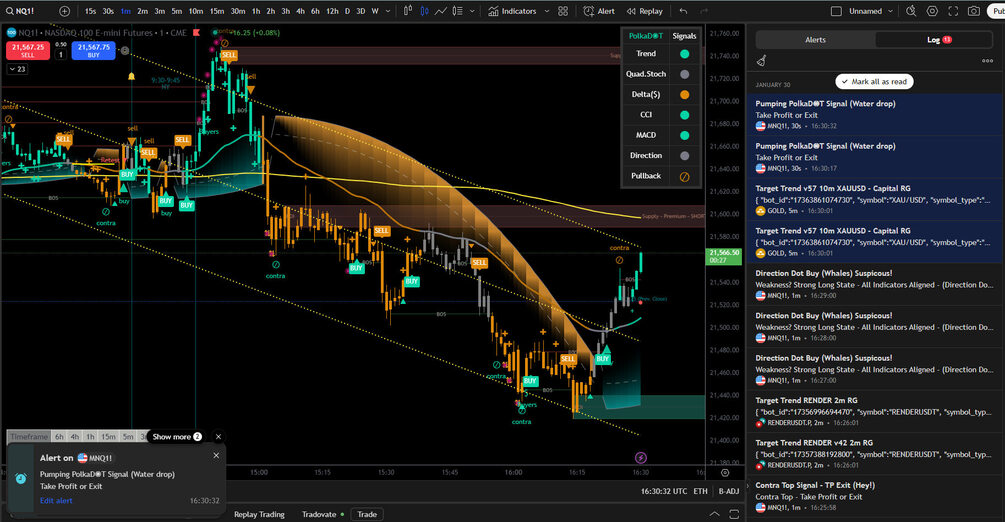Select the candles chart style icon
The height and width of the screenshot is (522, 1005).
(x=424, y=11)
